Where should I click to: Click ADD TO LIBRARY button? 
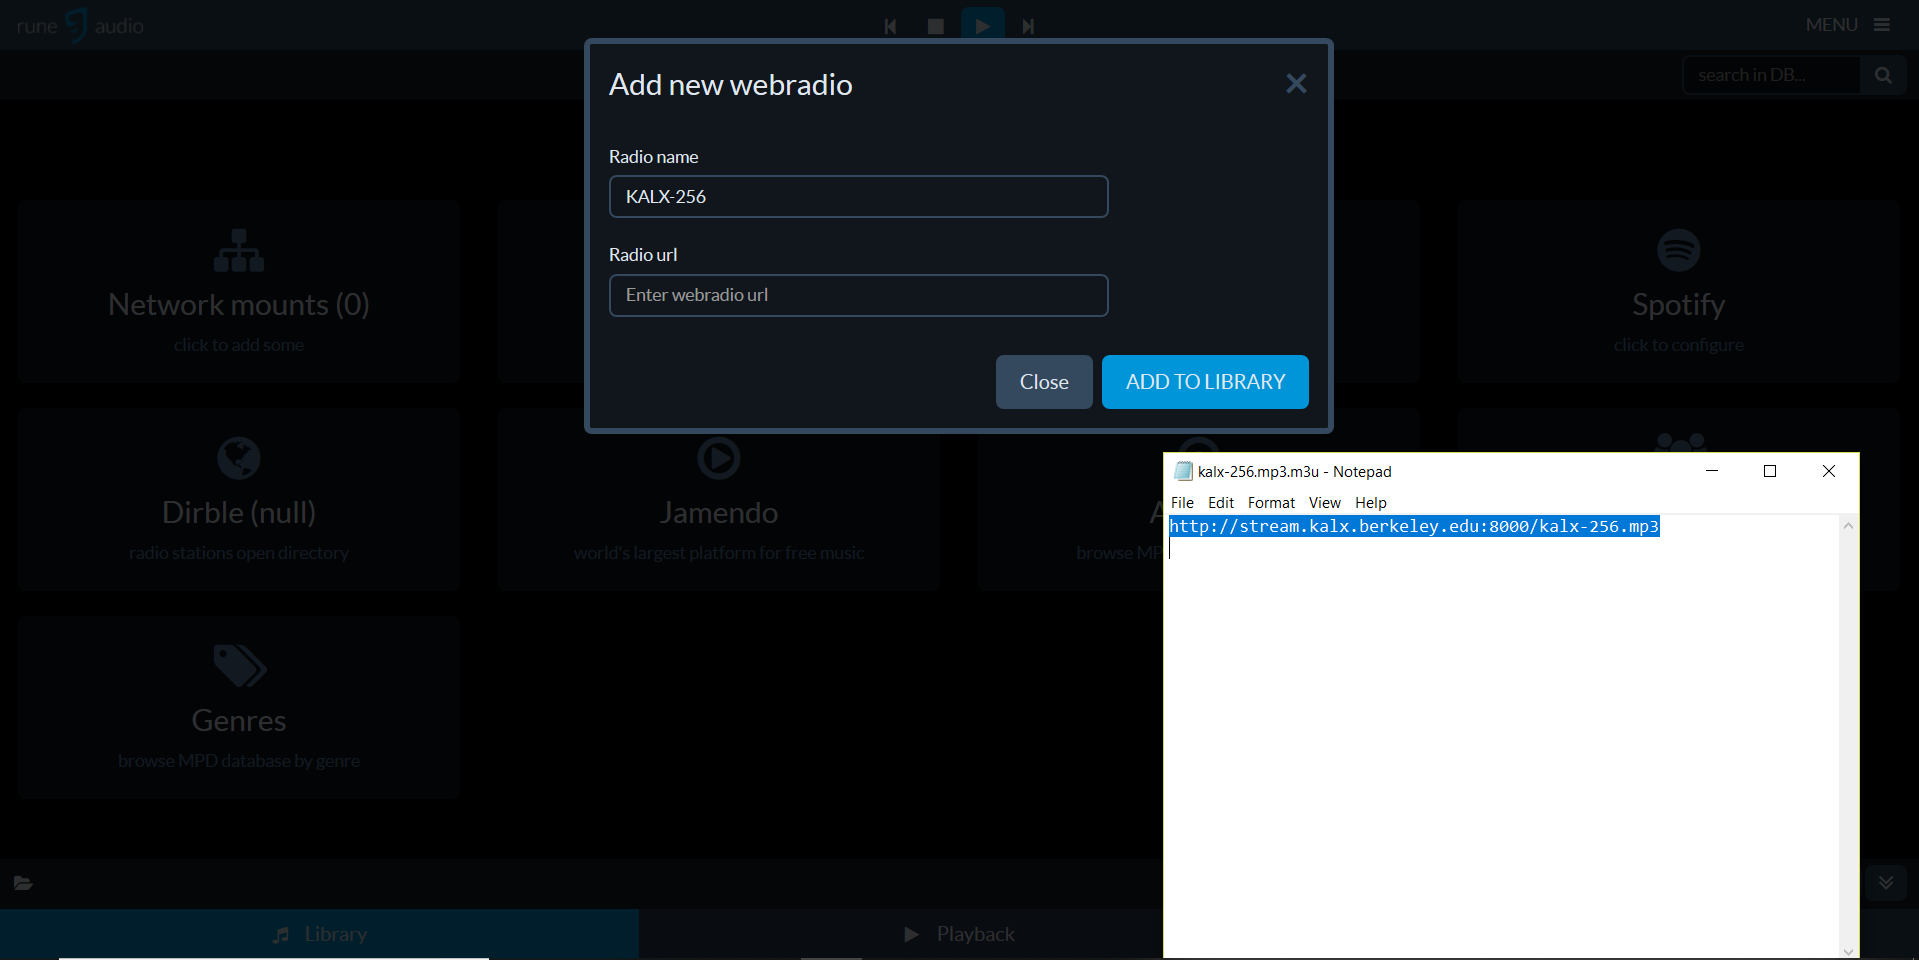tap(1205, 382)
